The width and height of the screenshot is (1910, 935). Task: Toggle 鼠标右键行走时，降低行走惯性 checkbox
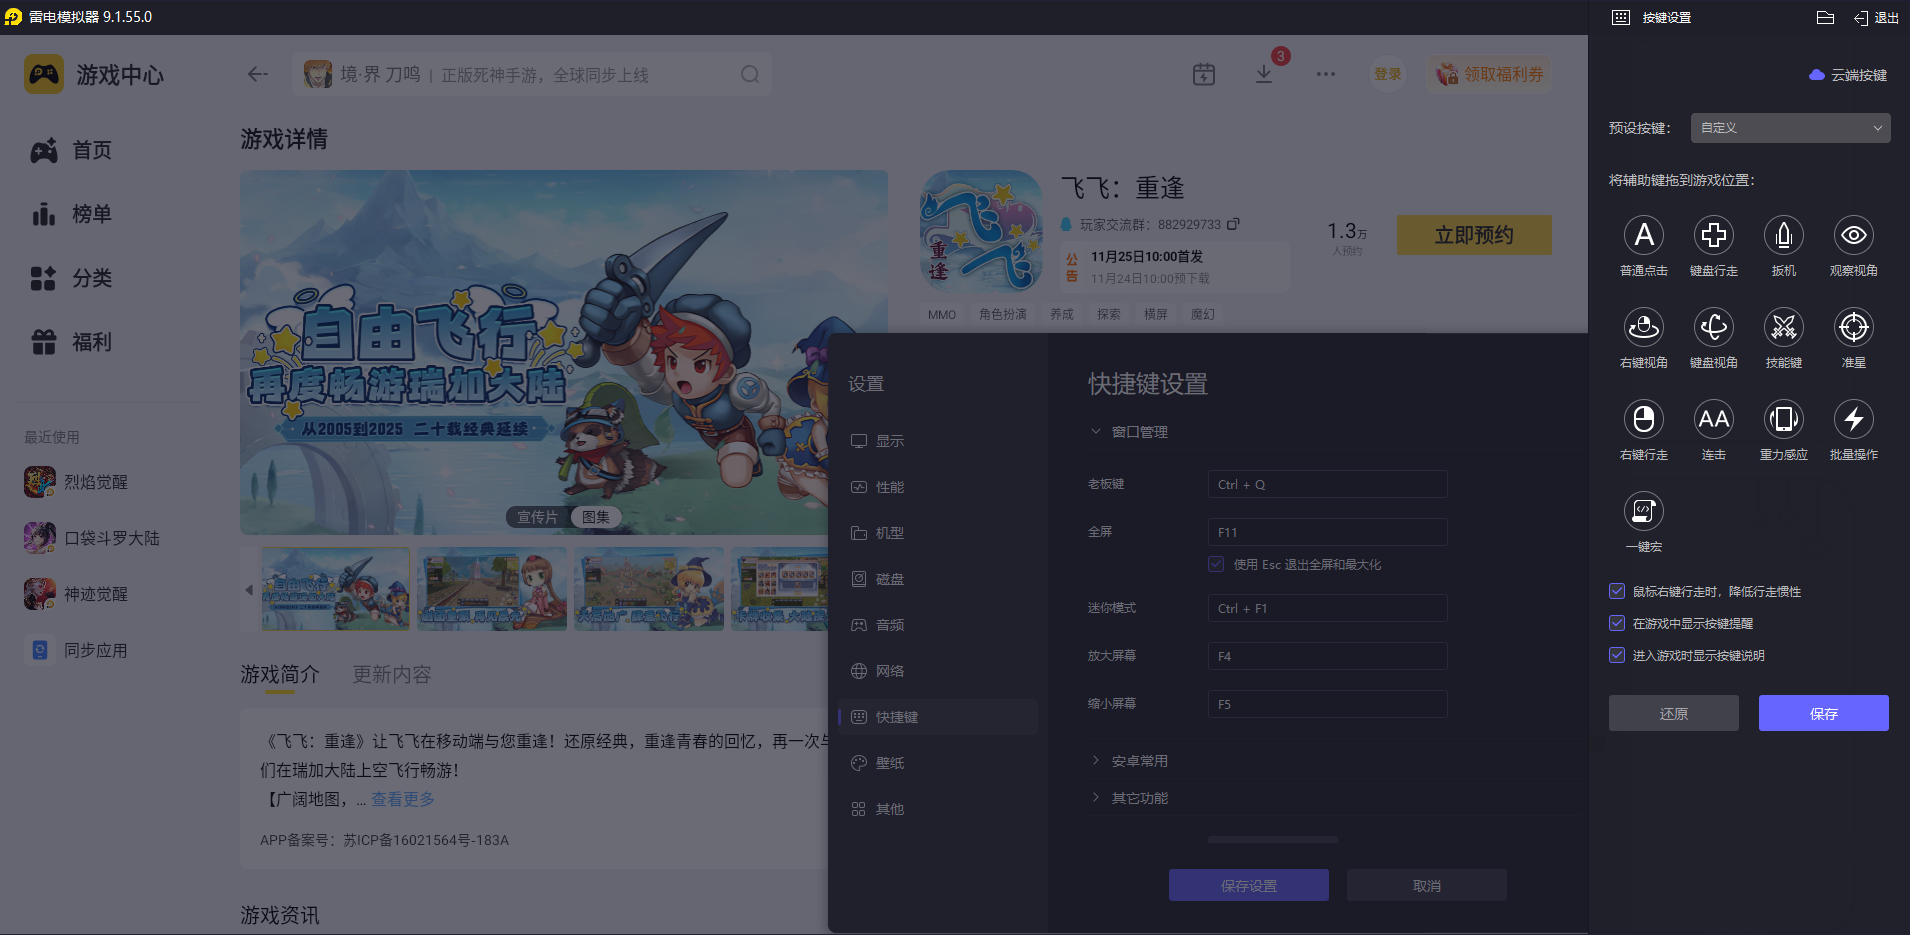pos(1617,591)
